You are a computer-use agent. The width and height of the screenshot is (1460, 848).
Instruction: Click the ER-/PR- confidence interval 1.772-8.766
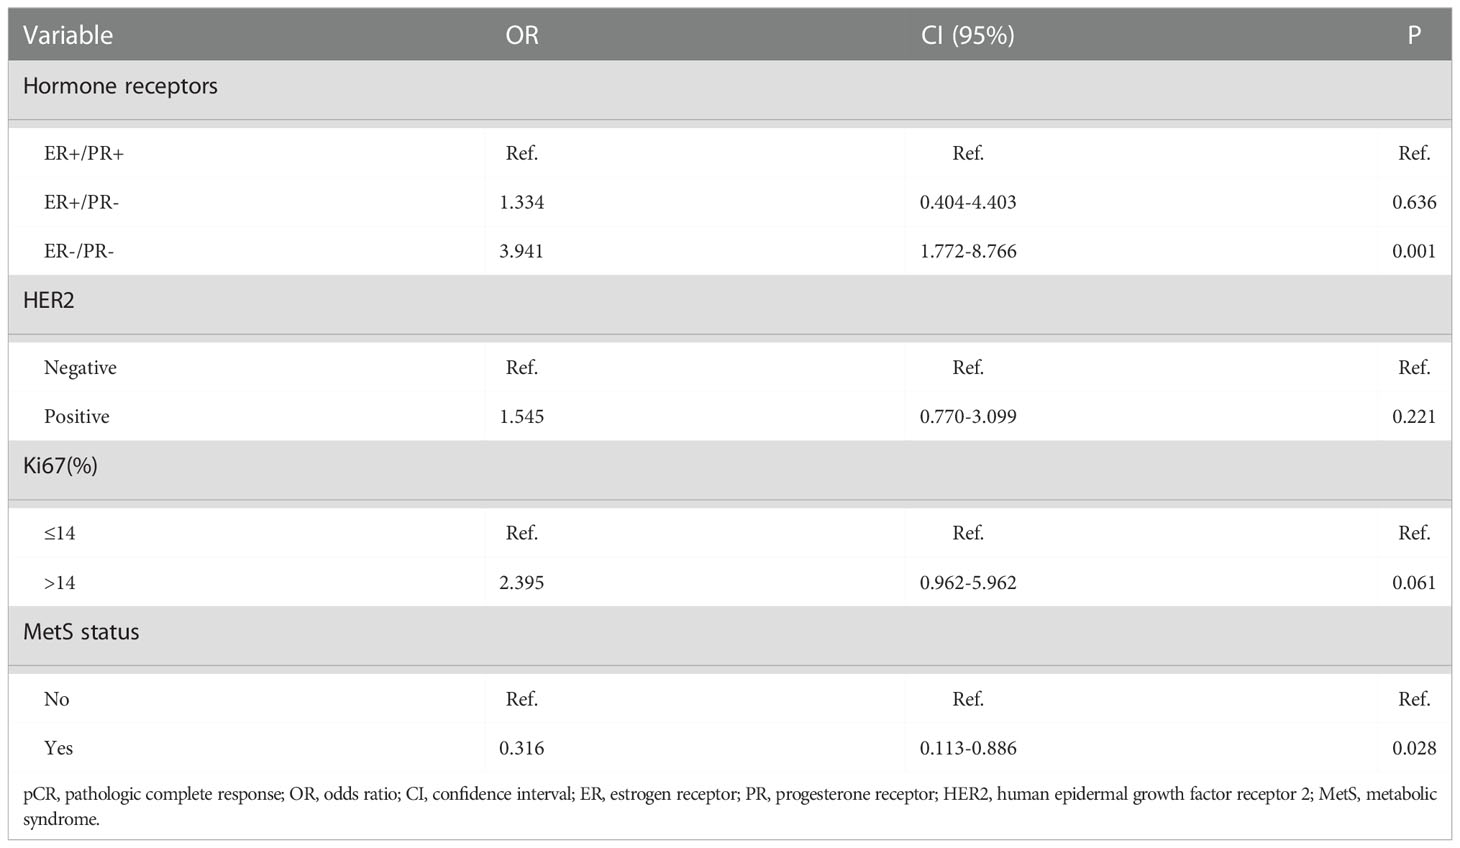(x=968, y=251)
